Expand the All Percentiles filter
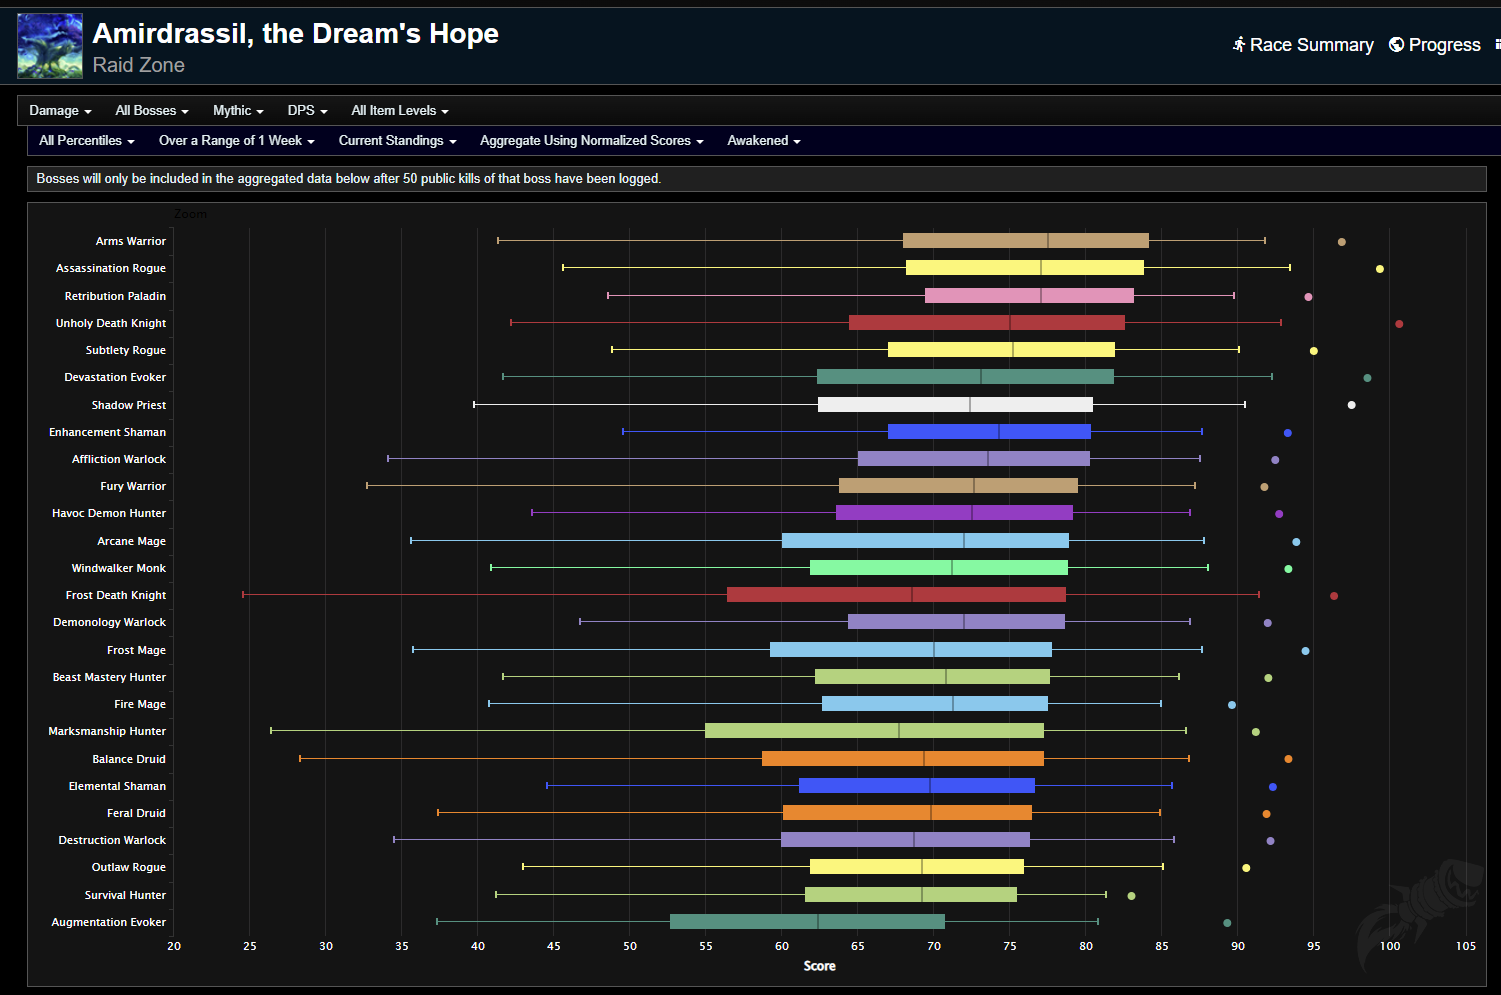 coord(86,141)
